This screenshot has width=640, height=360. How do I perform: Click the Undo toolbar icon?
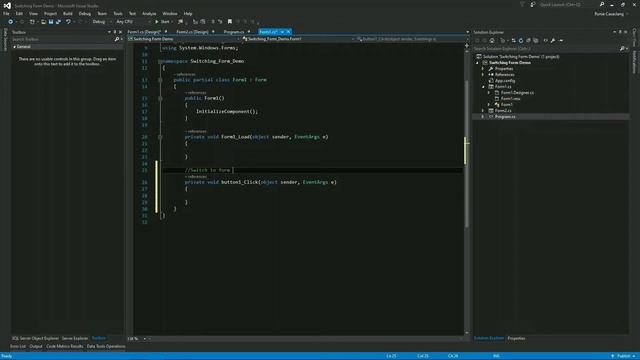[x=68, y=22]
